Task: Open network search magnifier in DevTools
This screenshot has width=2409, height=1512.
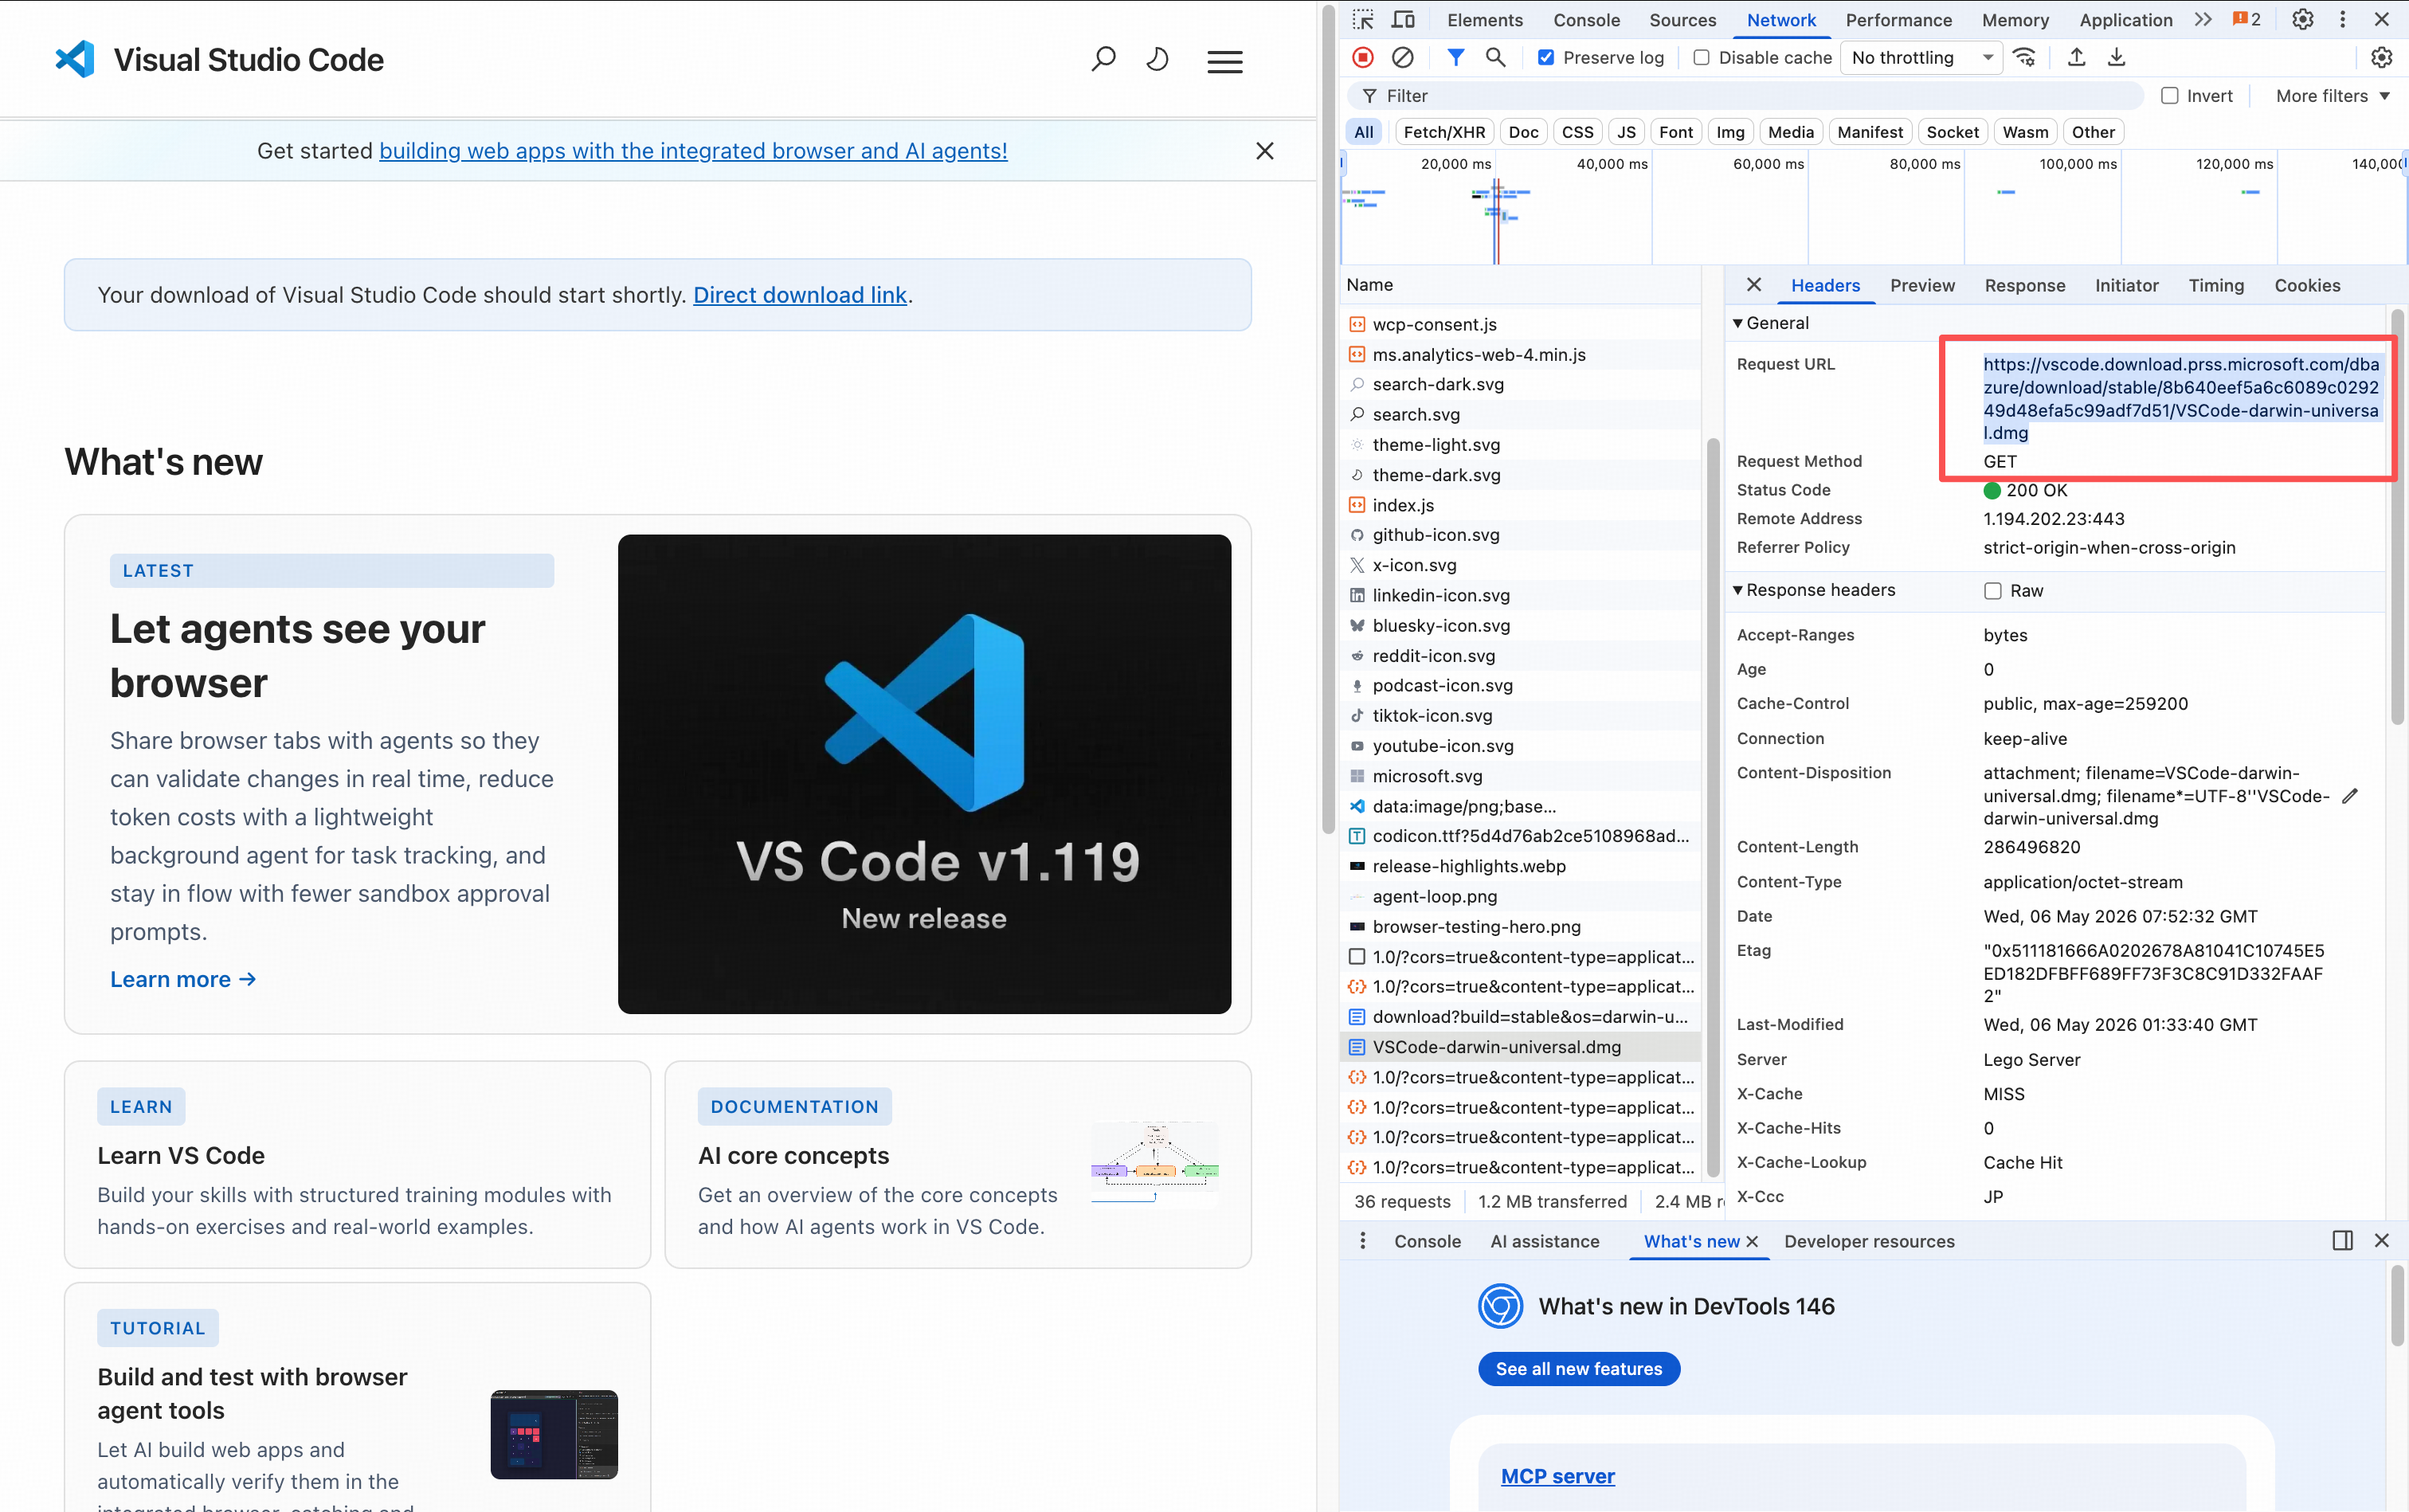Action: click(1495, 57)
